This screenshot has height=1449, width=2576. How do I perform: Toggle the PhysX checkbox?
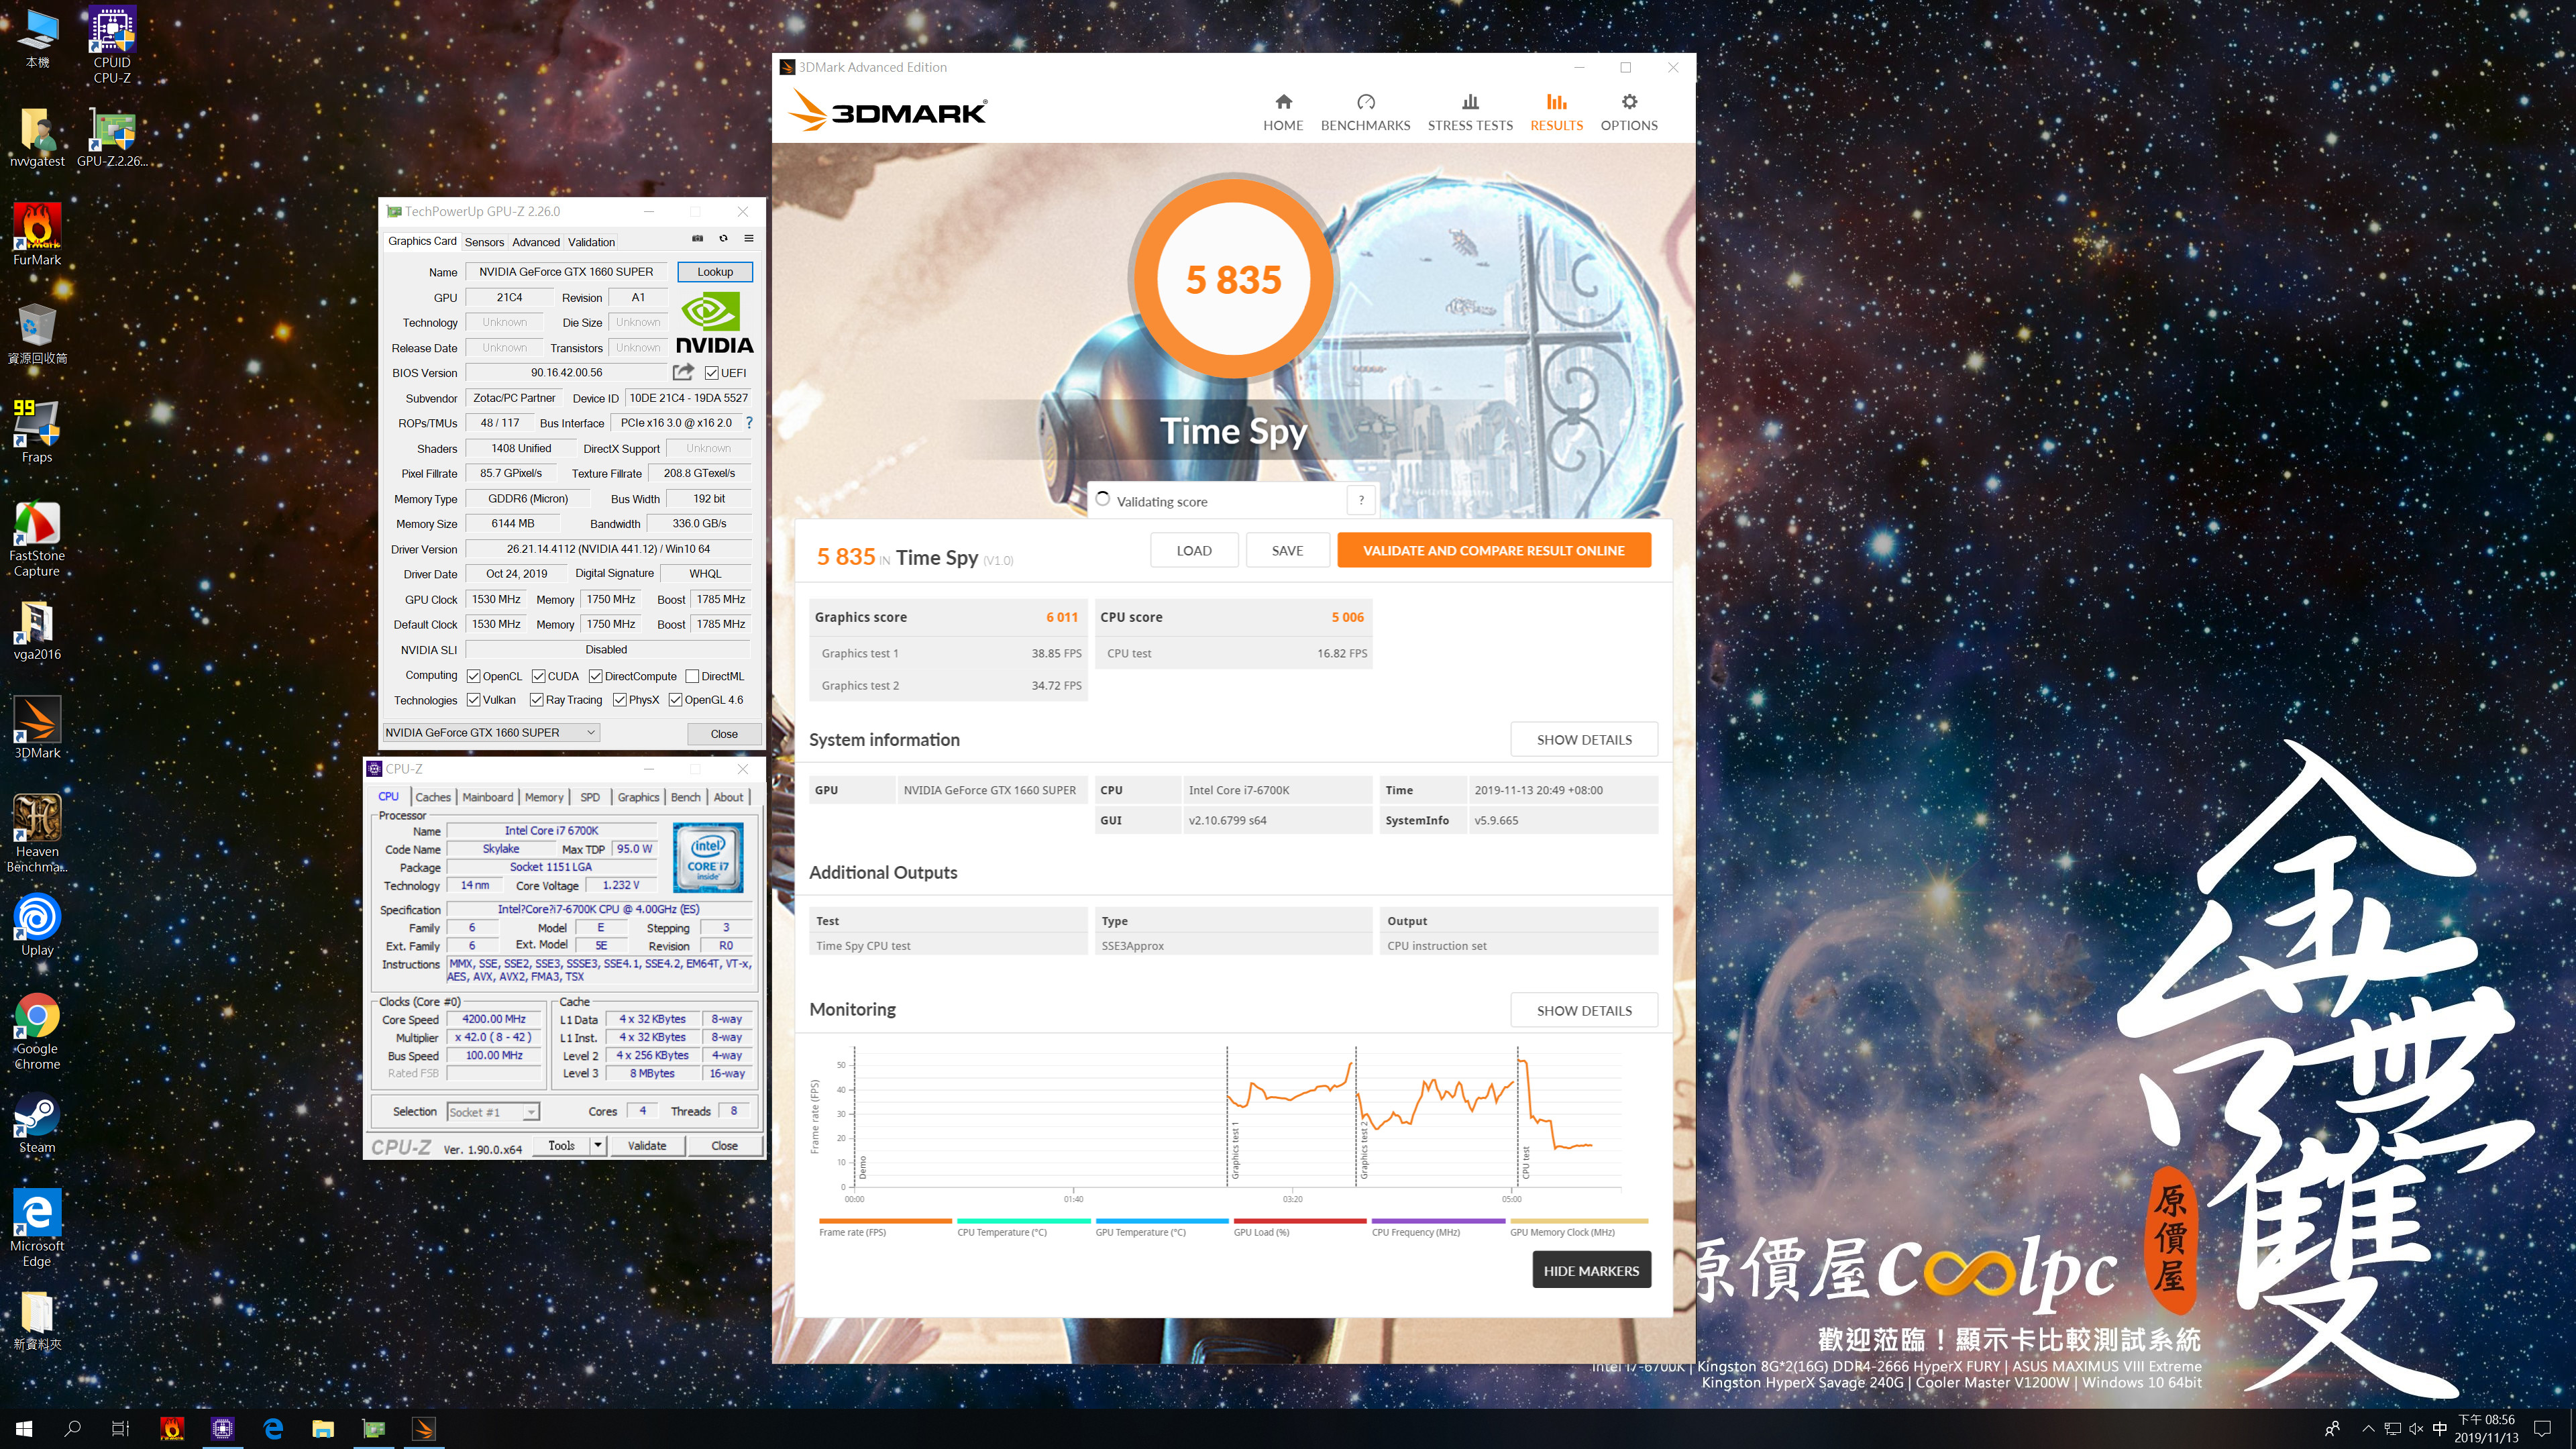click(x=620, y=700)
